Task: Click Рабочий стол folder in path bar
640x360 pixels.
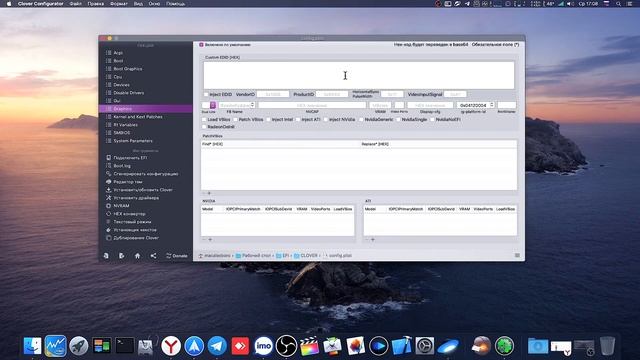Action: (253, 256)
